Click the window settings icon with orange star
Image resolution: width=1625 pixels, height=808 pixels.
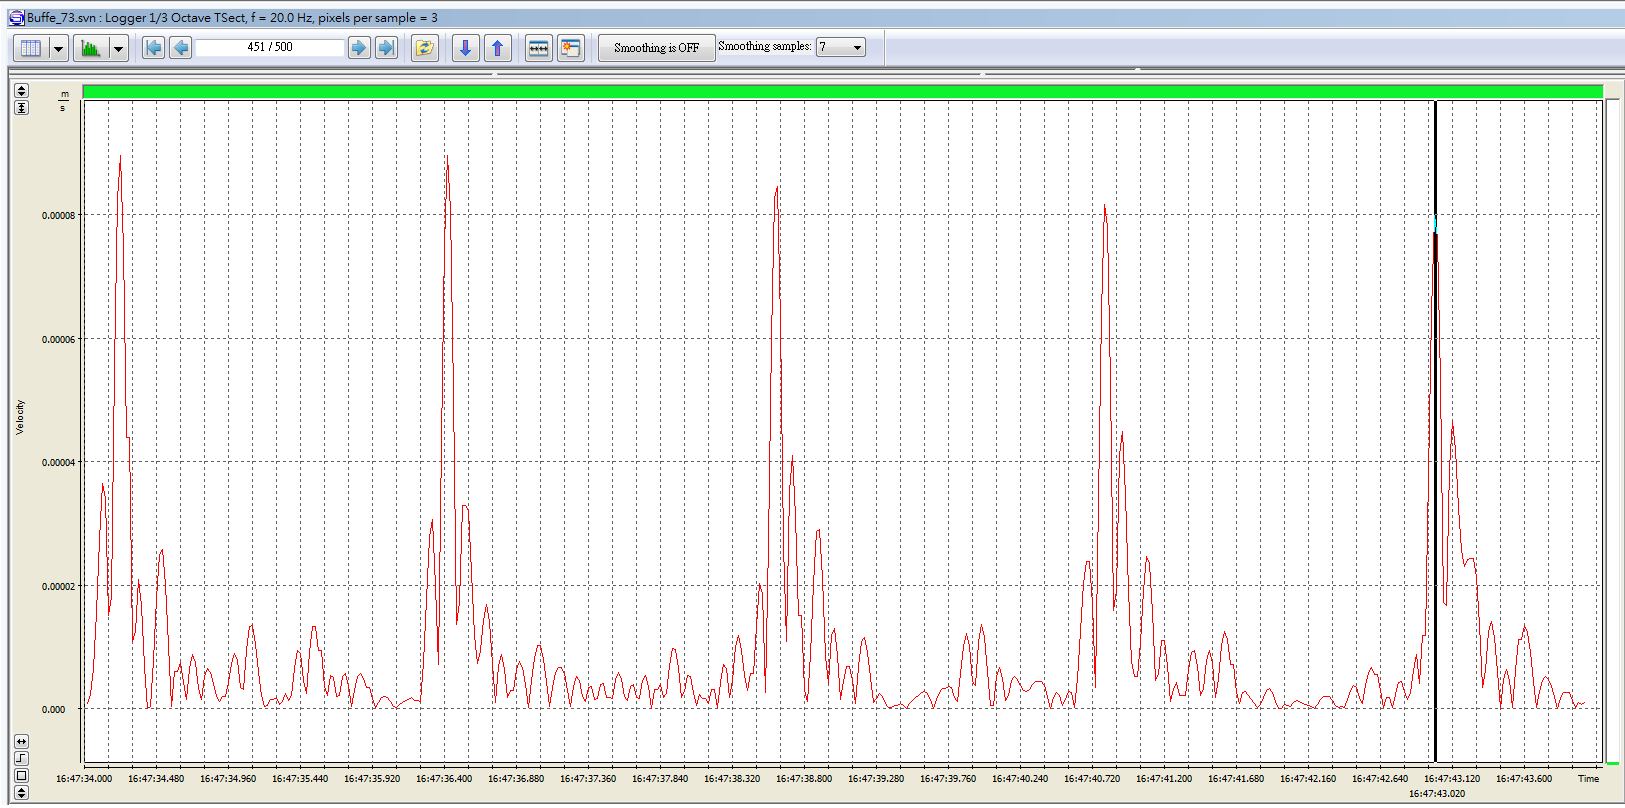click(x=571, y=48)
